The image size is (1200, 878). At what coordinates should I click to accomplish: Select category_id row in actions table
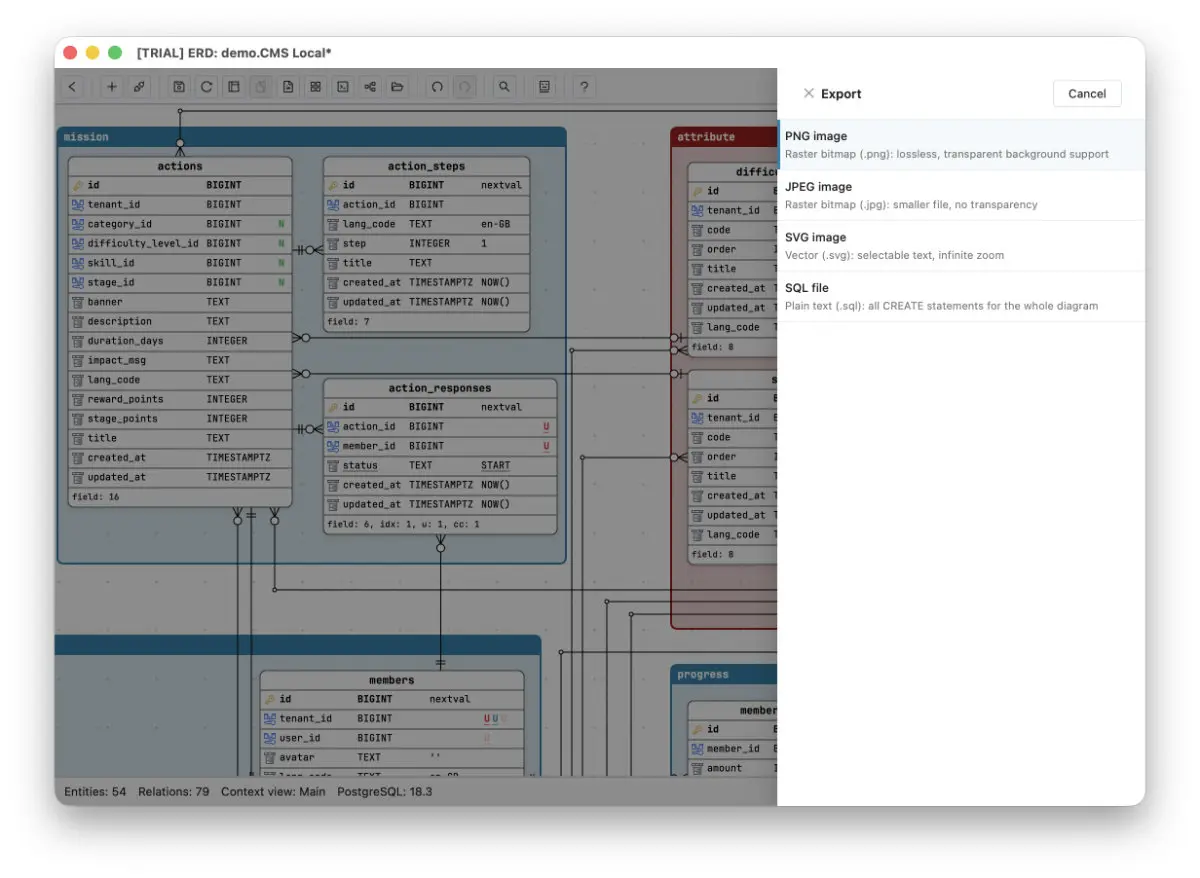(180, 224)
